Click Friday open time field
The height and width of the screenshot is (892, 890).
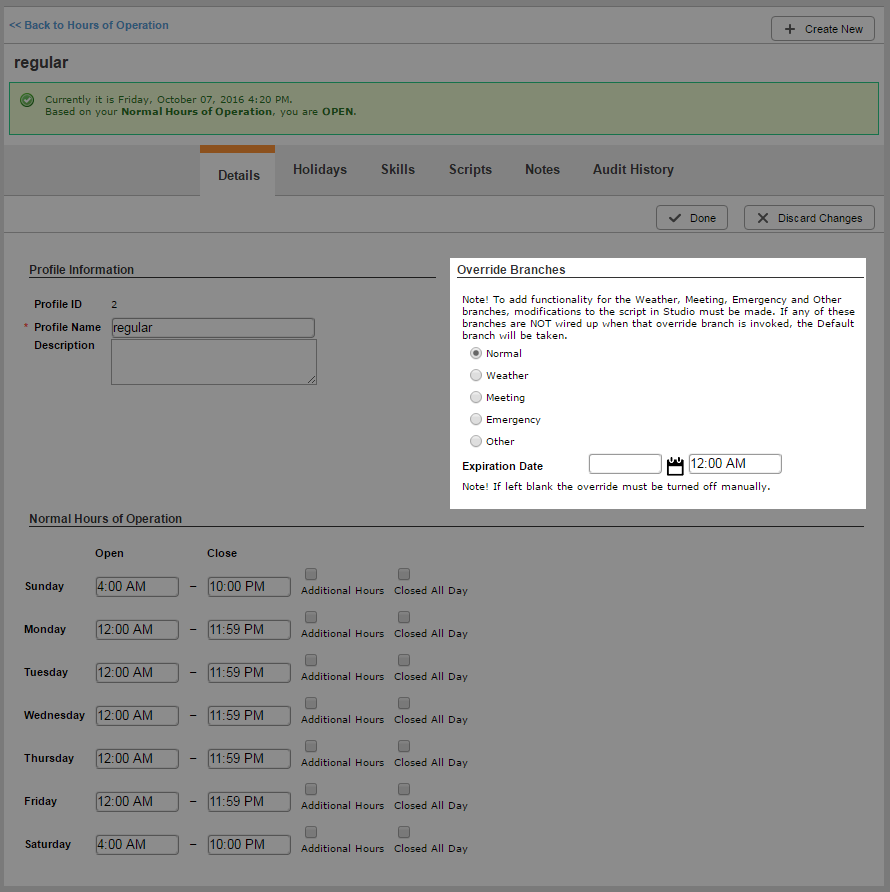point(137,802)
